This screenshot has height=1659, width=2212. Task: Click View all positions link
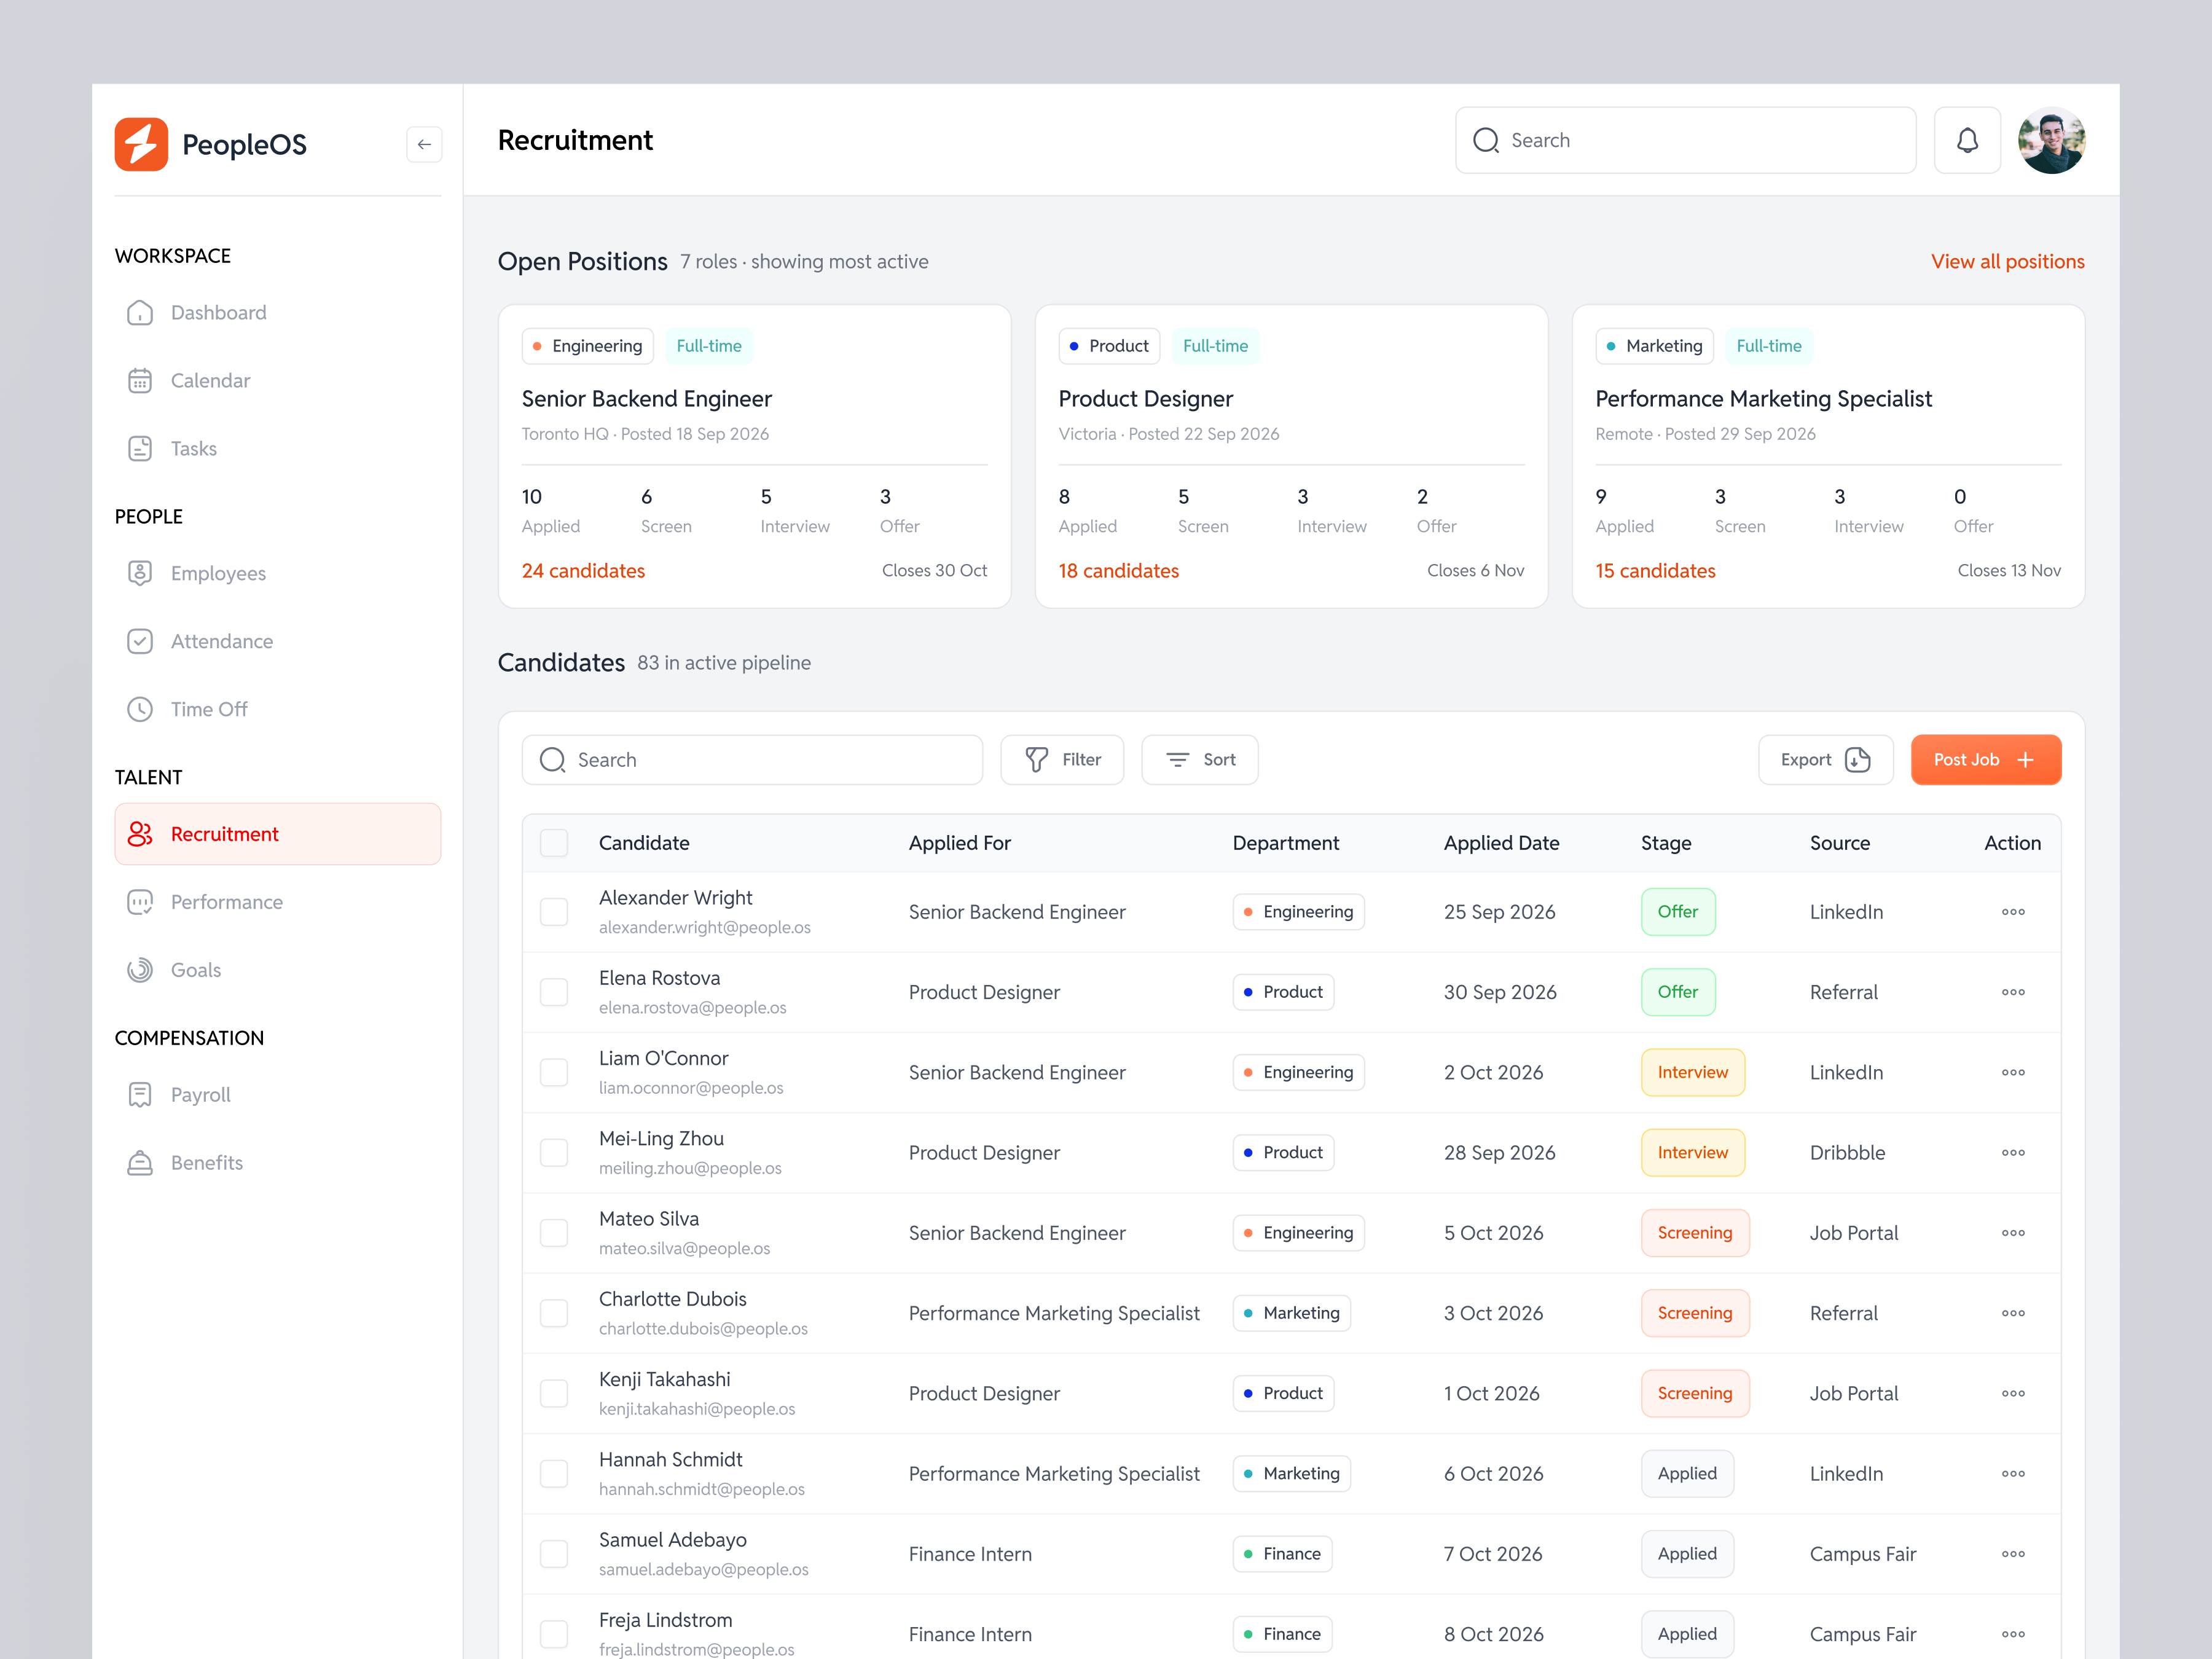tap(2007, 262)
